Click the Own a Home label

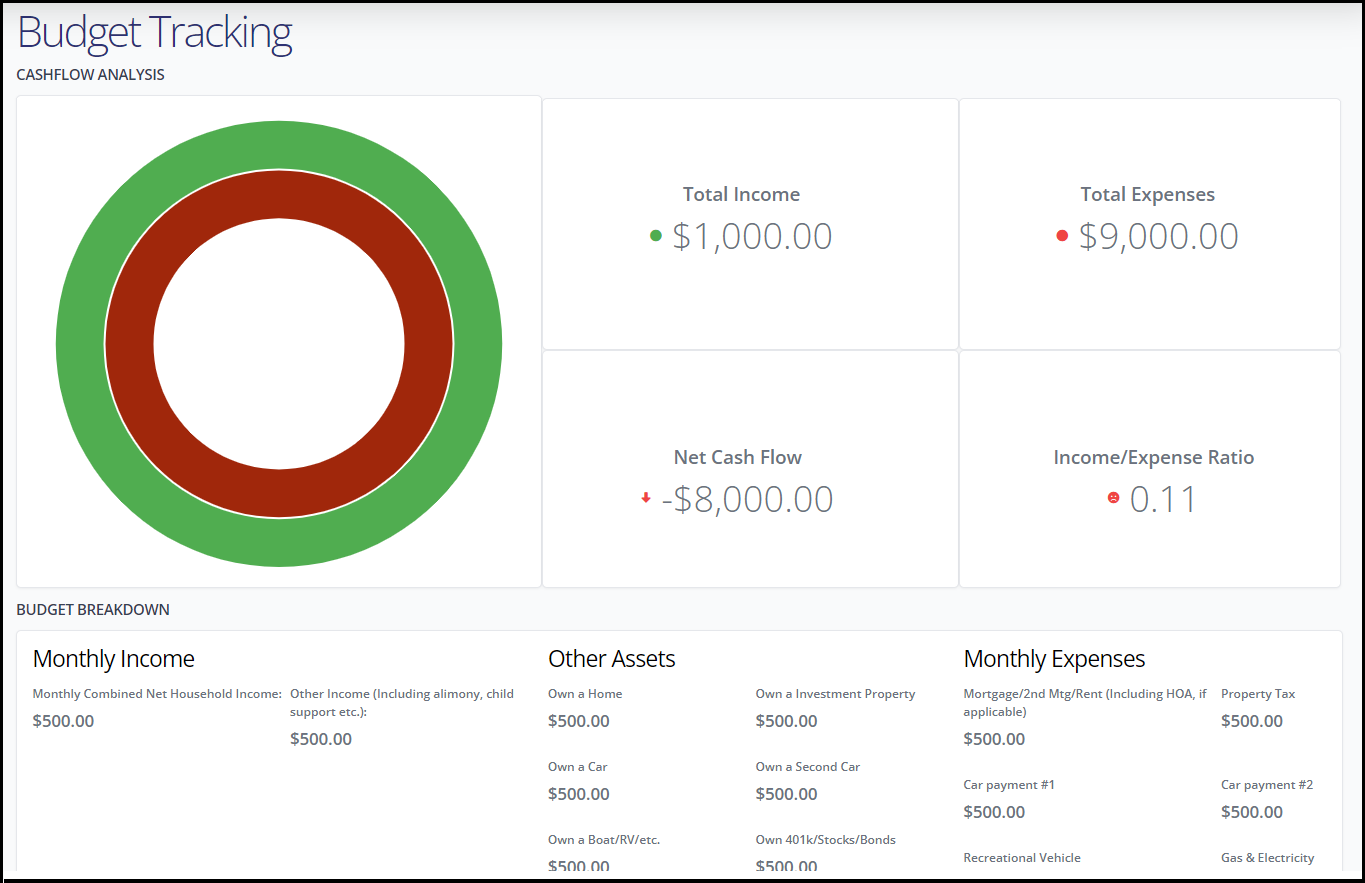pos(585,694)
